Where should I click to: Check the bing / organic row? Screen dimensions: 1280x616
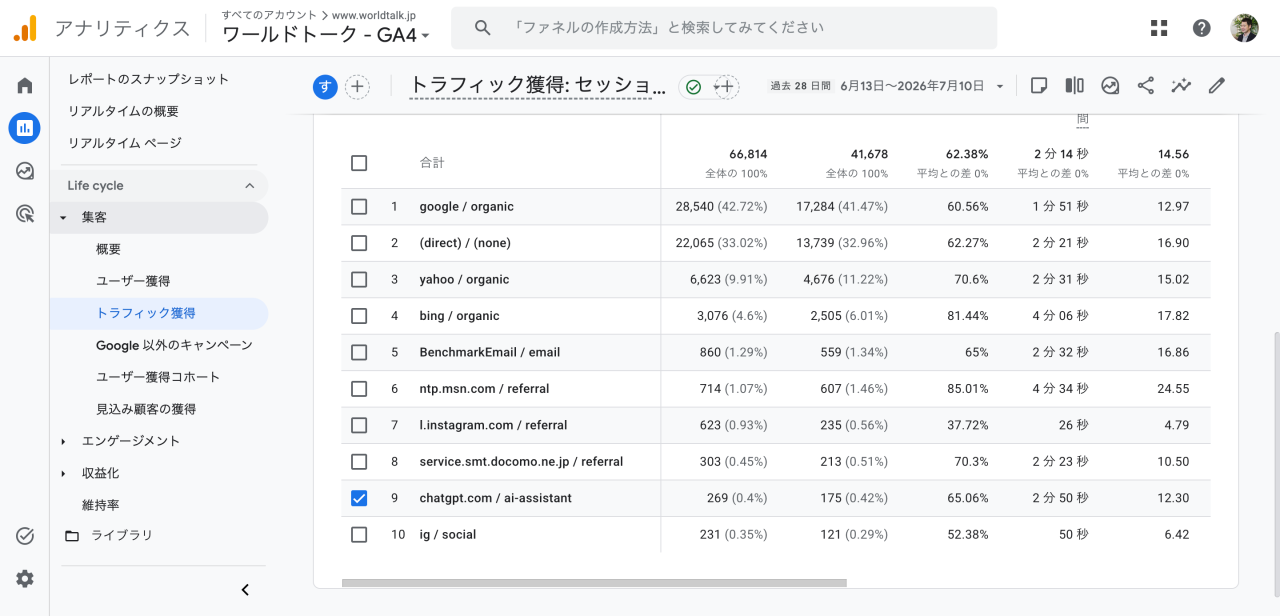pyautogui.click(x=359, y=316)
